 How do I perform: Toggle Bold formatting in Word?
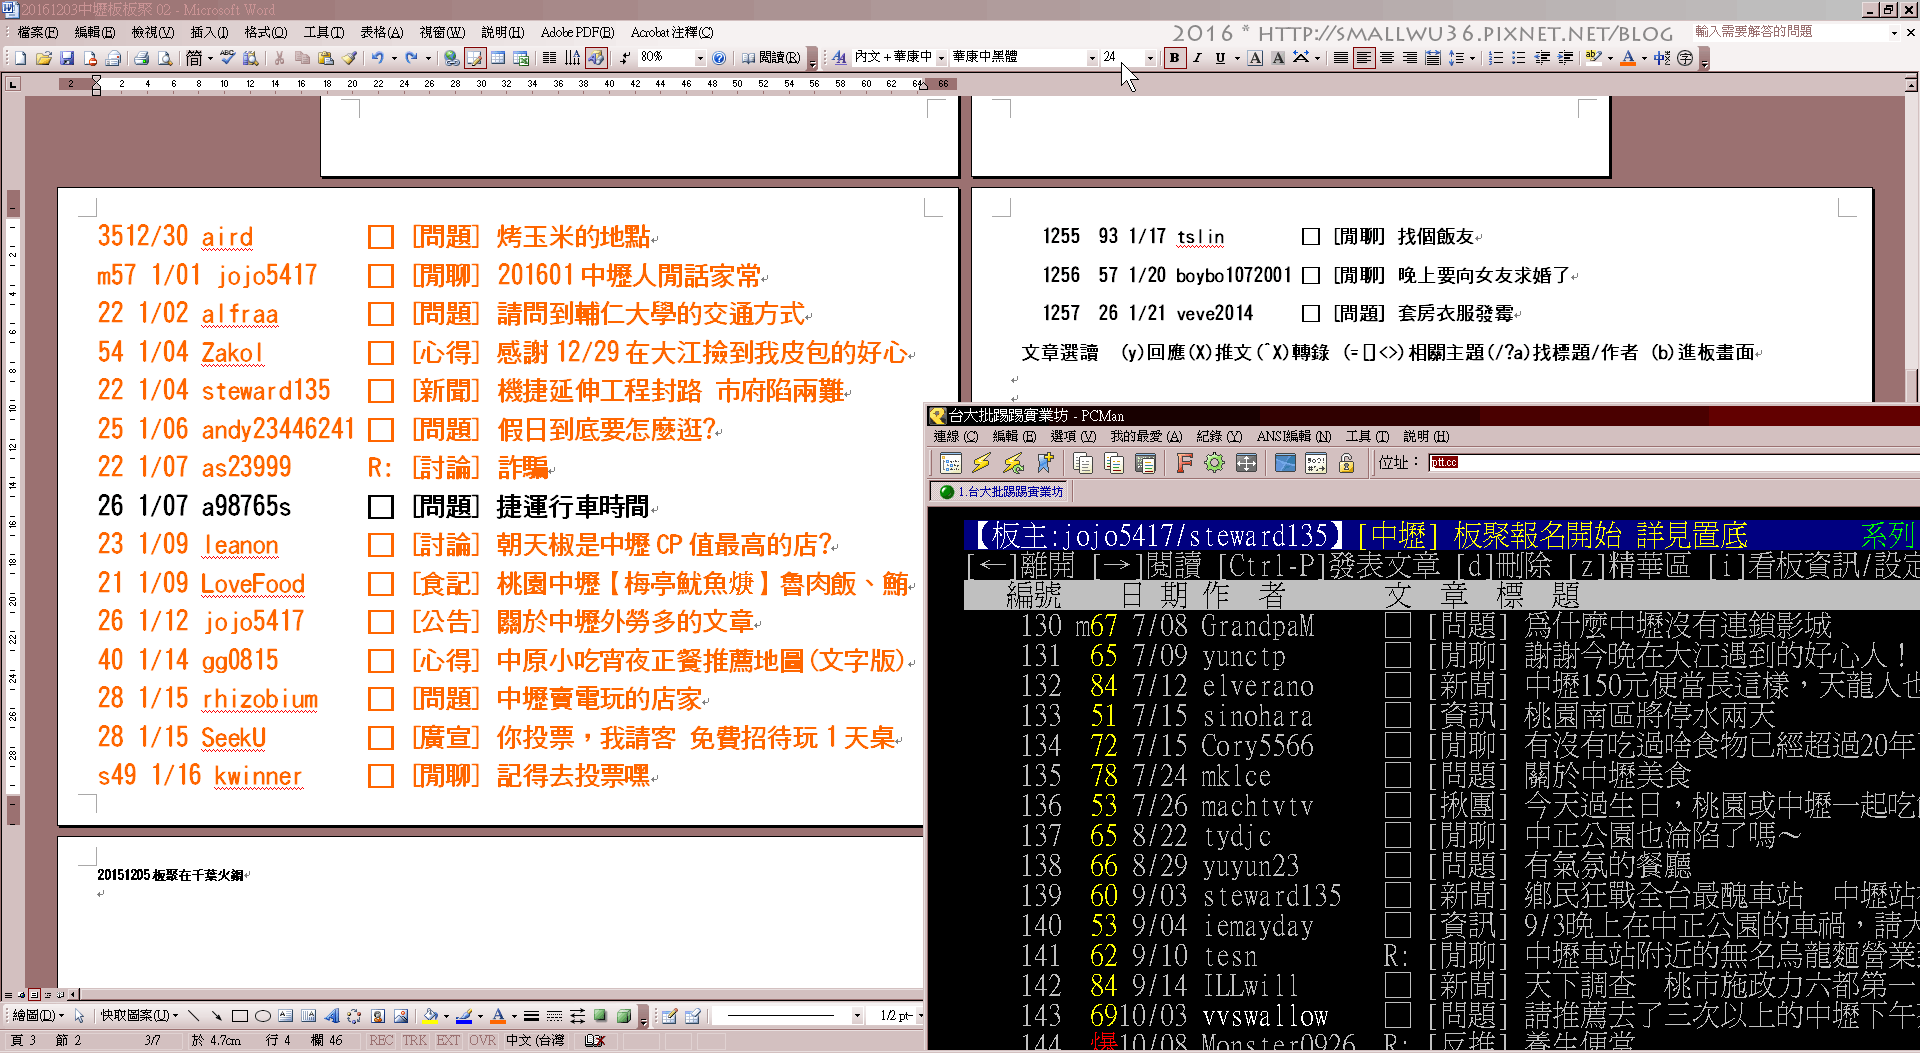point(1174,58)
